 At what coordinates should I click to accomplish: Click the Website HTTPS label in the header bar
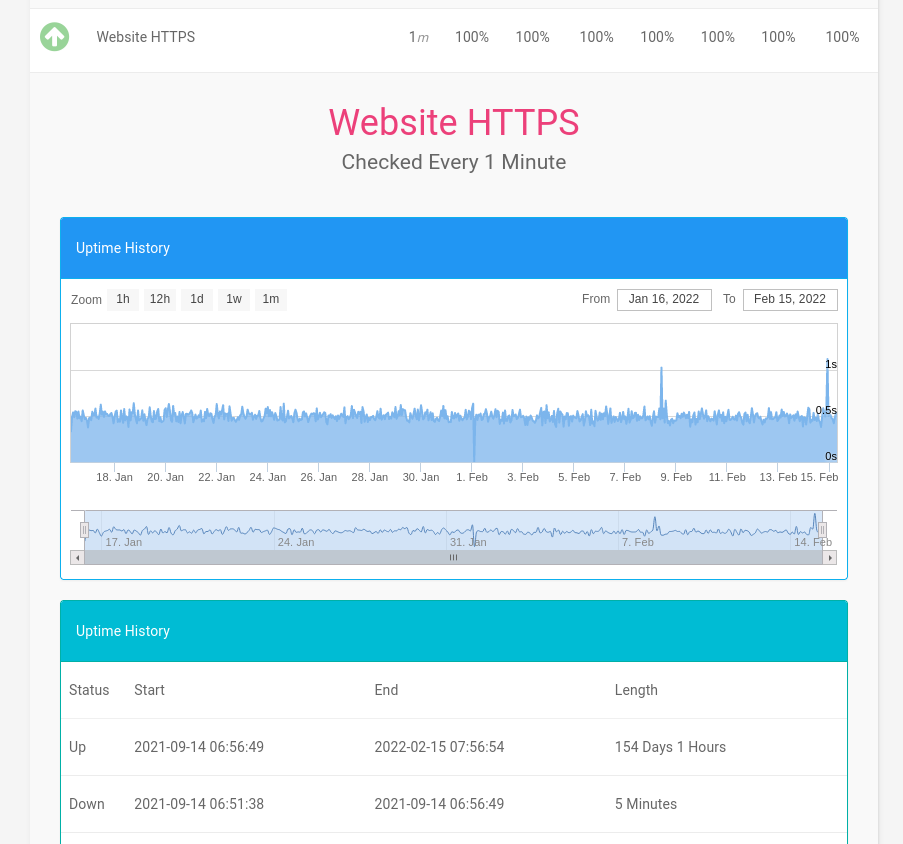[145, 36]
